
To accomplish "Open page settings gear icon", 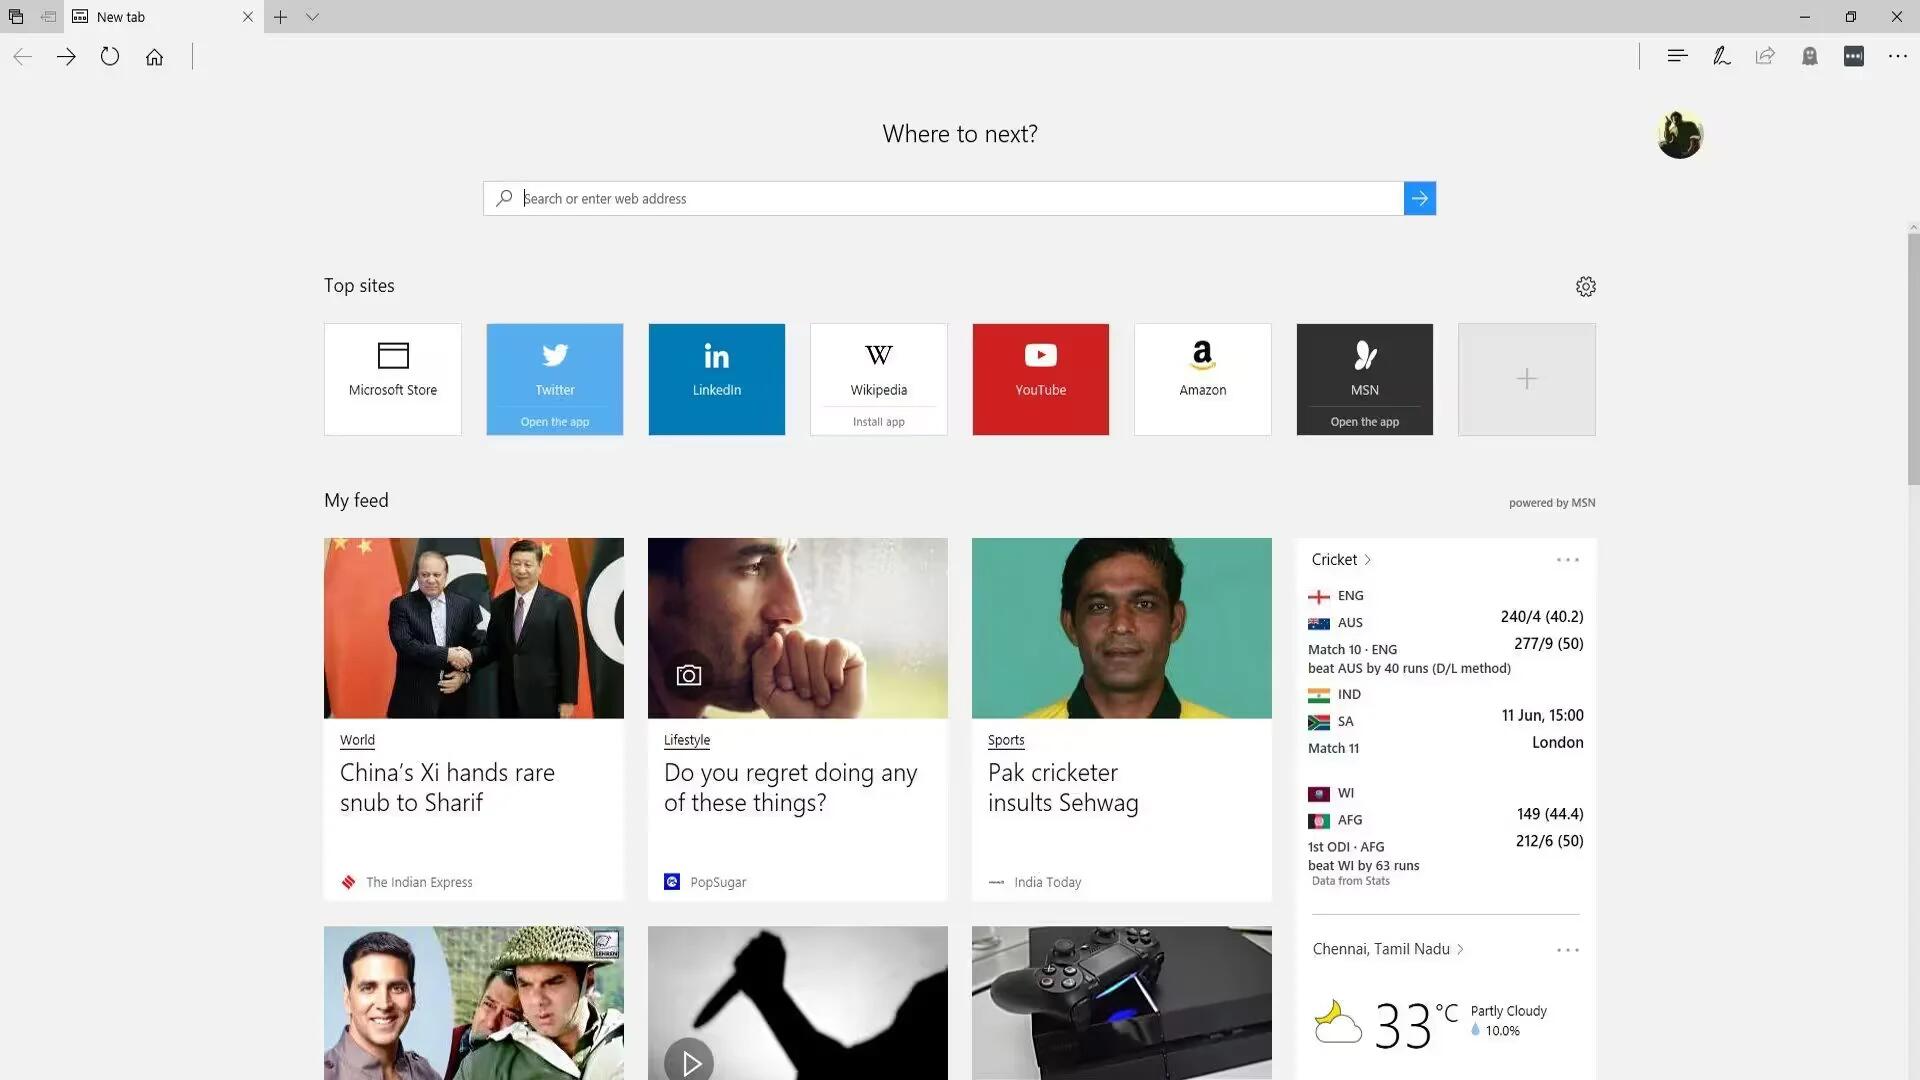I will (x=1586, y=287).
